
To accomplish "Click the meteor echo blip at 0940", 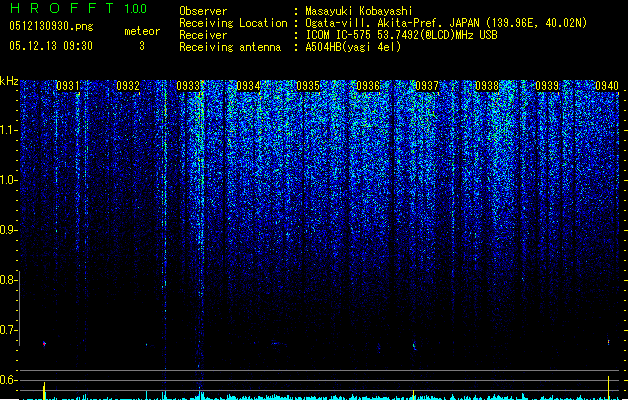I will [x=609, y=342].
